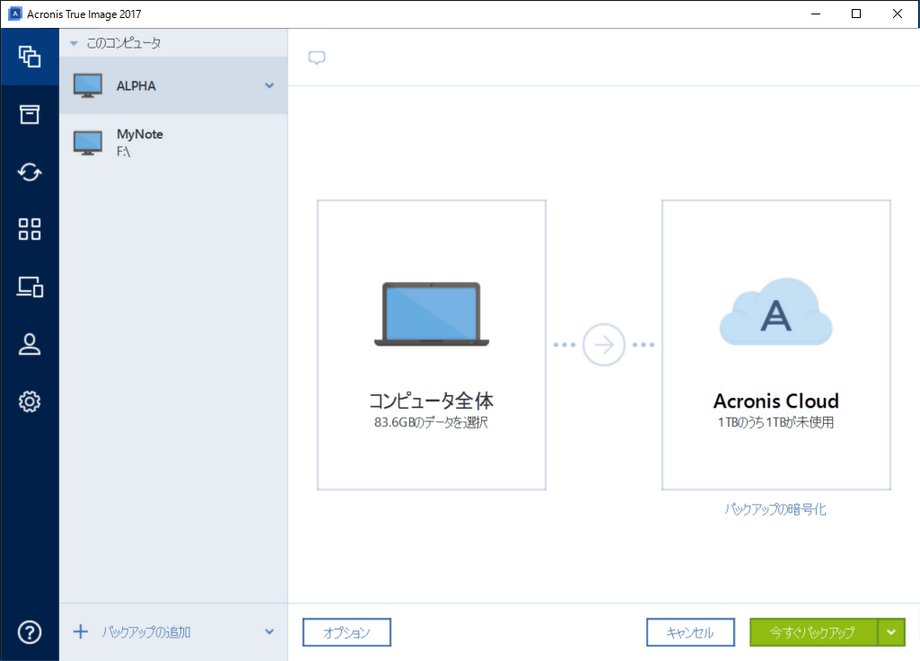Open the Dashboard devices icon
The width and height of the screenshot is (920, 661).
[29, 287]
